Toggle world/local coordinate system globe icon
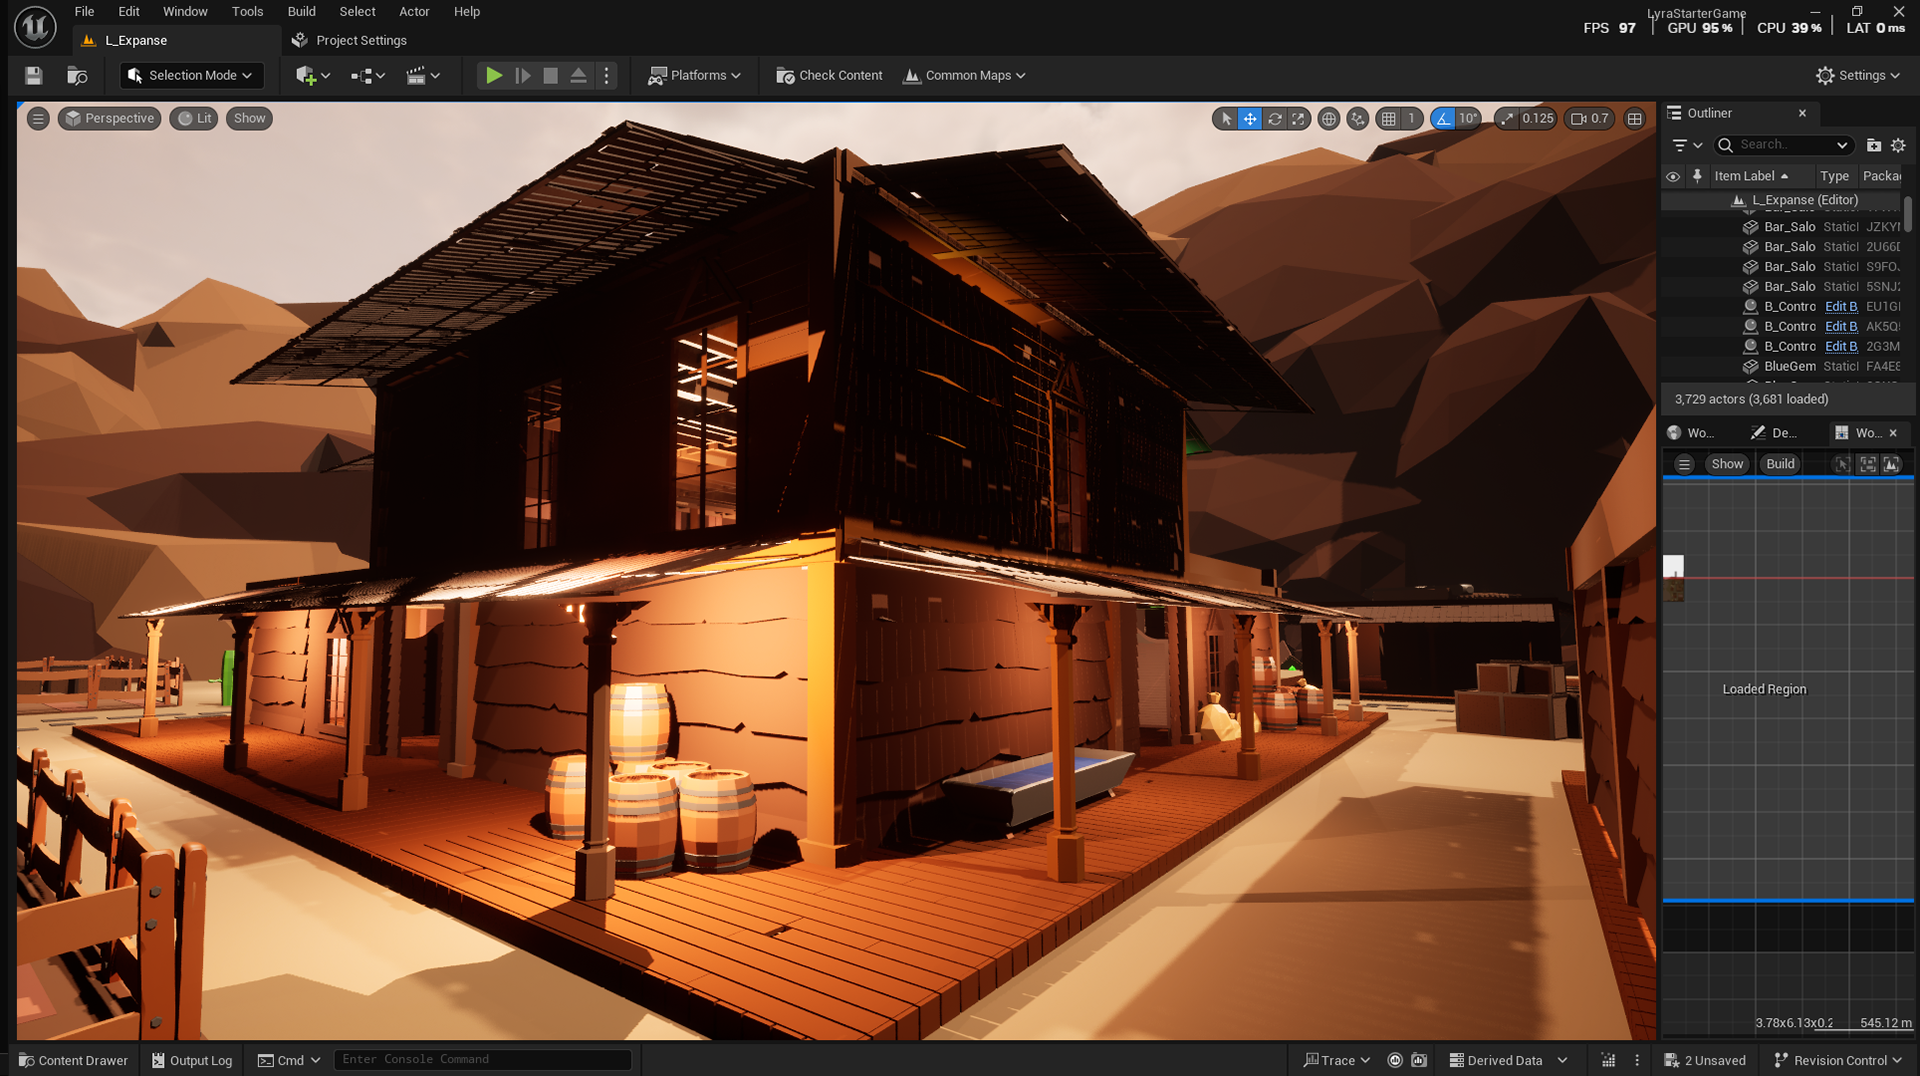 pyautogui.click(x=1329, y=119)
